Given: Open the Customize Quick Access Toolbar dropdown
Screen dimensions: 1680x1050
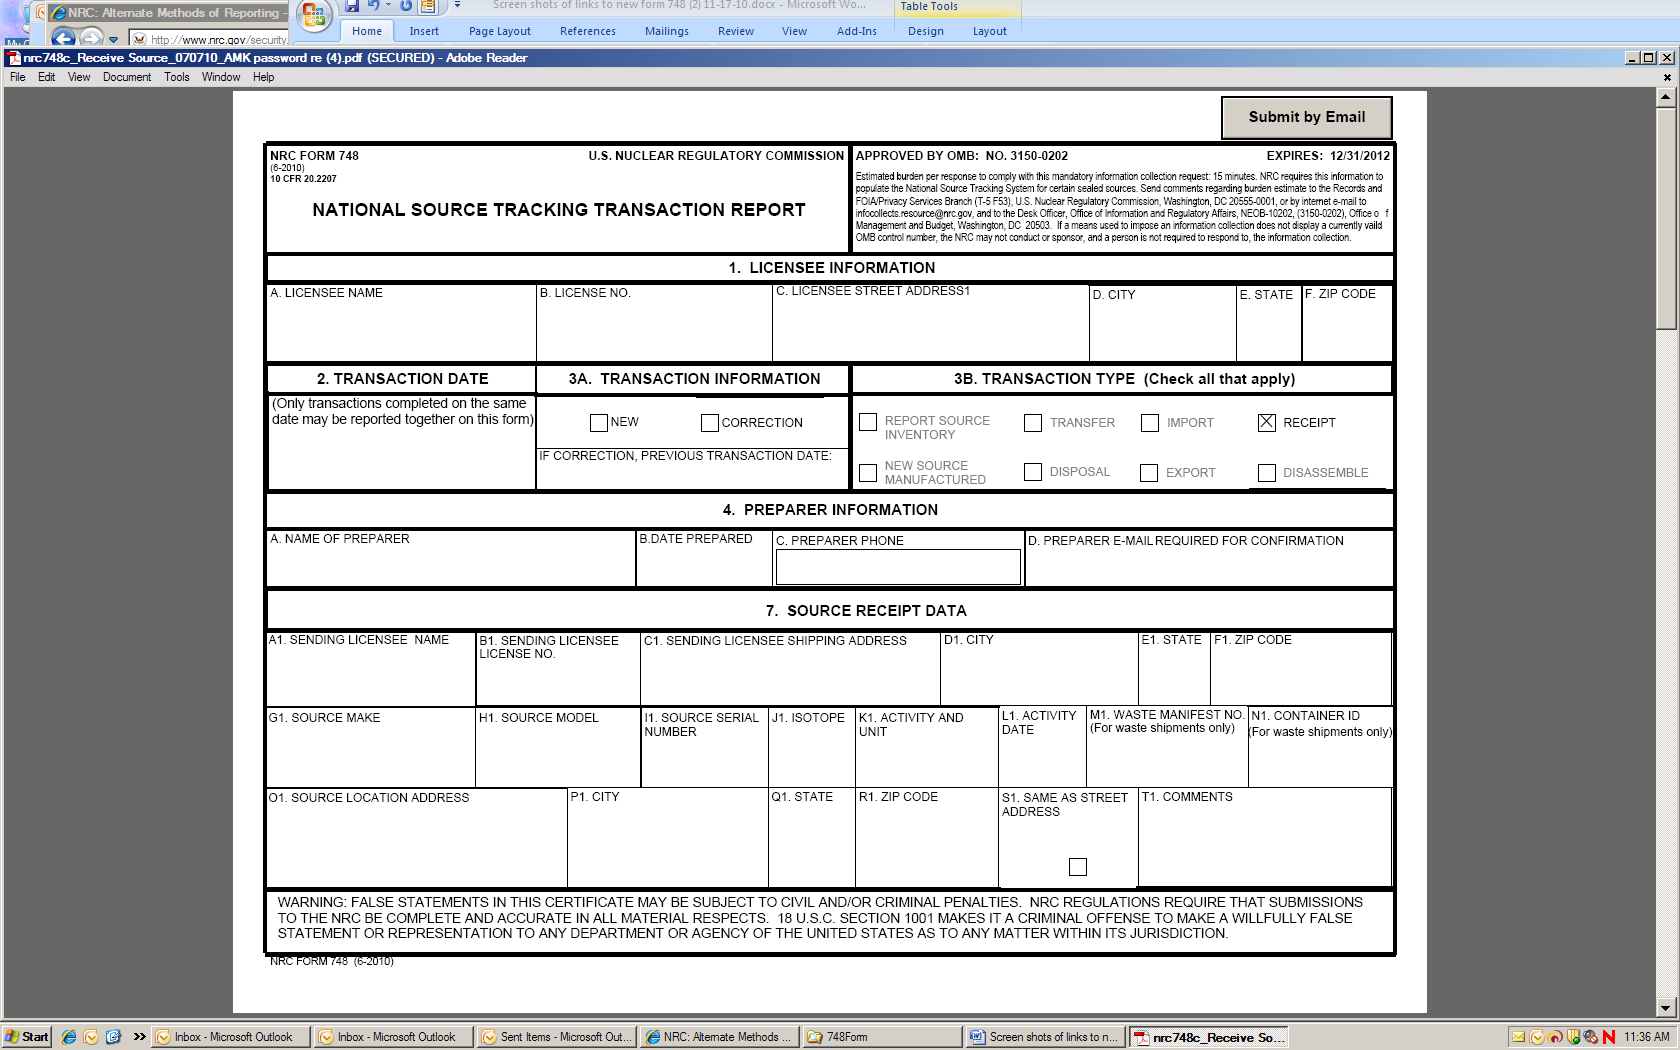Looking at the screenshot, I should point(457,6).
